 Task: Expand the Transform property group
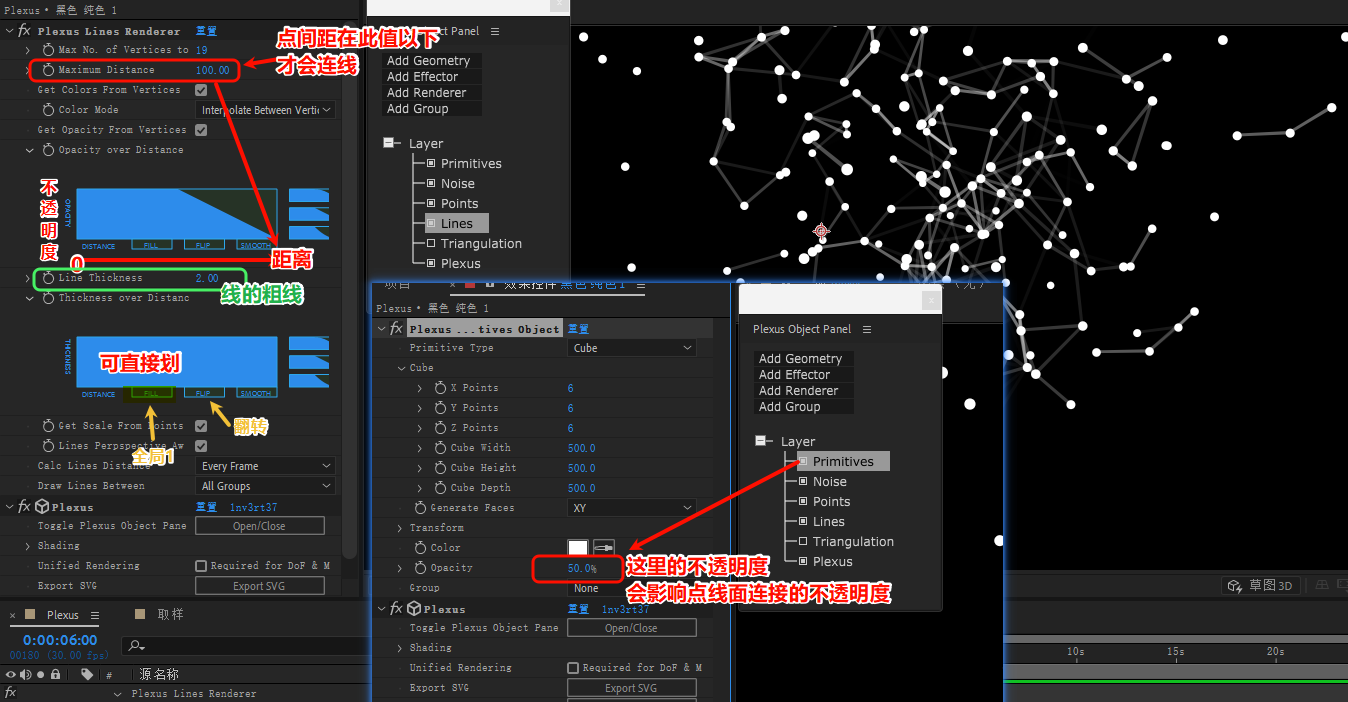pyautogui.click(x=400, y=528)
